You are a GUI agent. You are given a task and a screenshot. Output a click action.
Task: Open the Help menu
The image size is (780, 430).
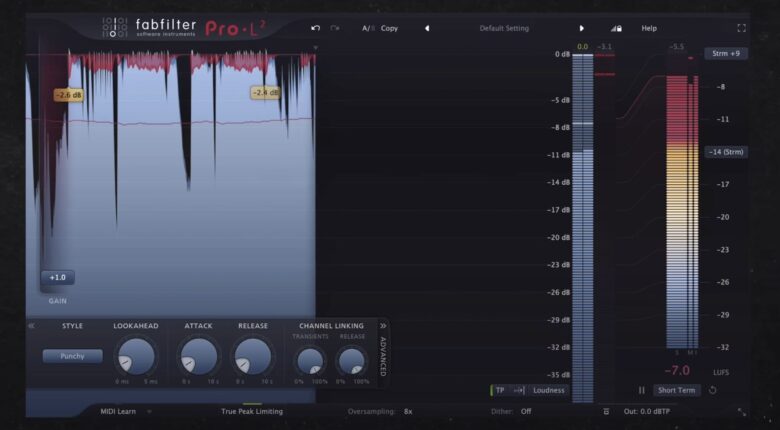[x=649, y=28]
